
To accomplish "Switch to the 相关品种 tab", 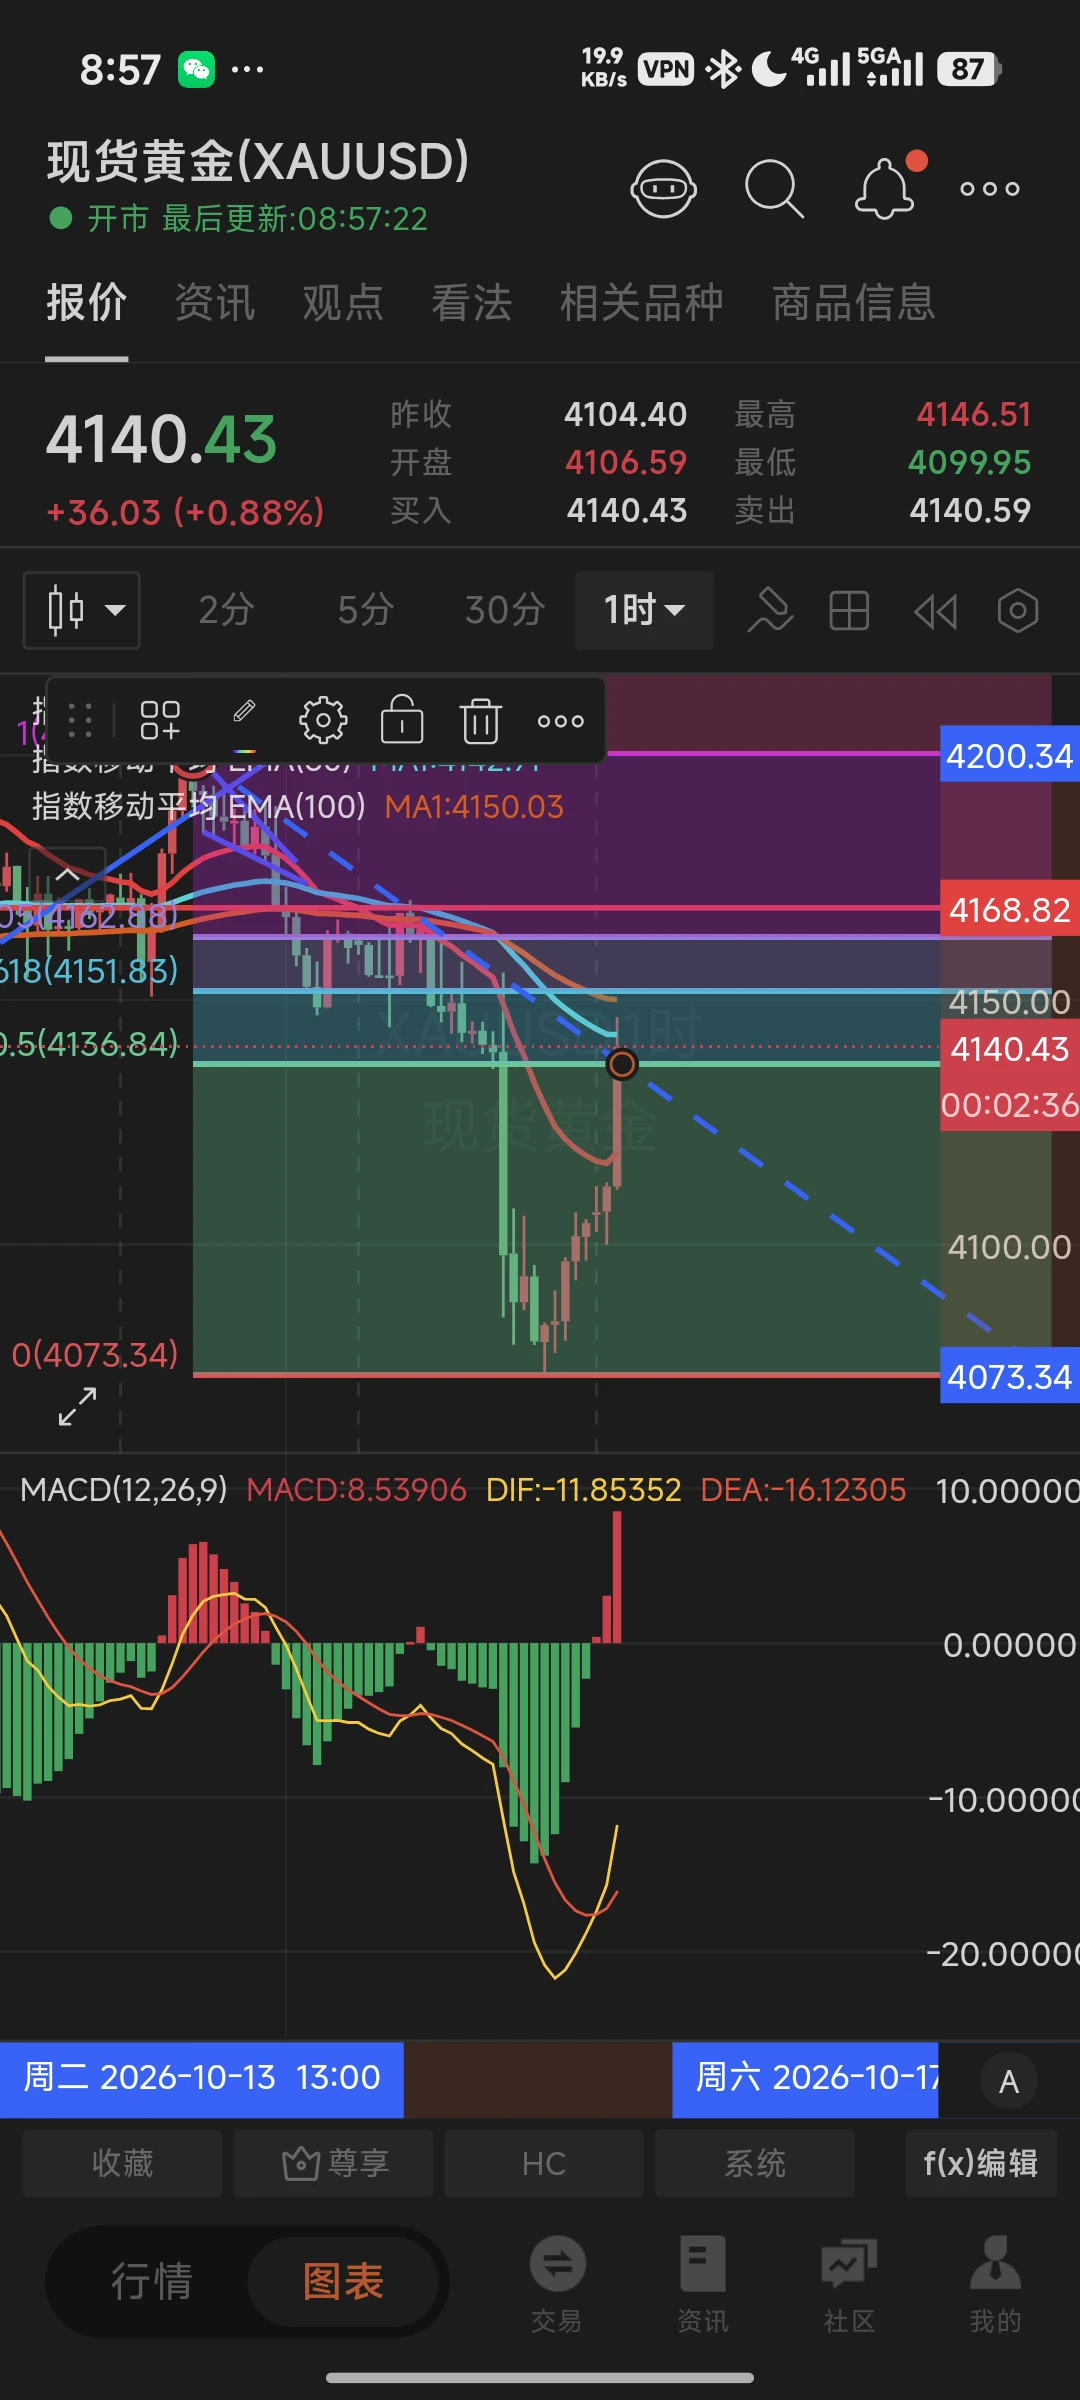I will point(641,302).
